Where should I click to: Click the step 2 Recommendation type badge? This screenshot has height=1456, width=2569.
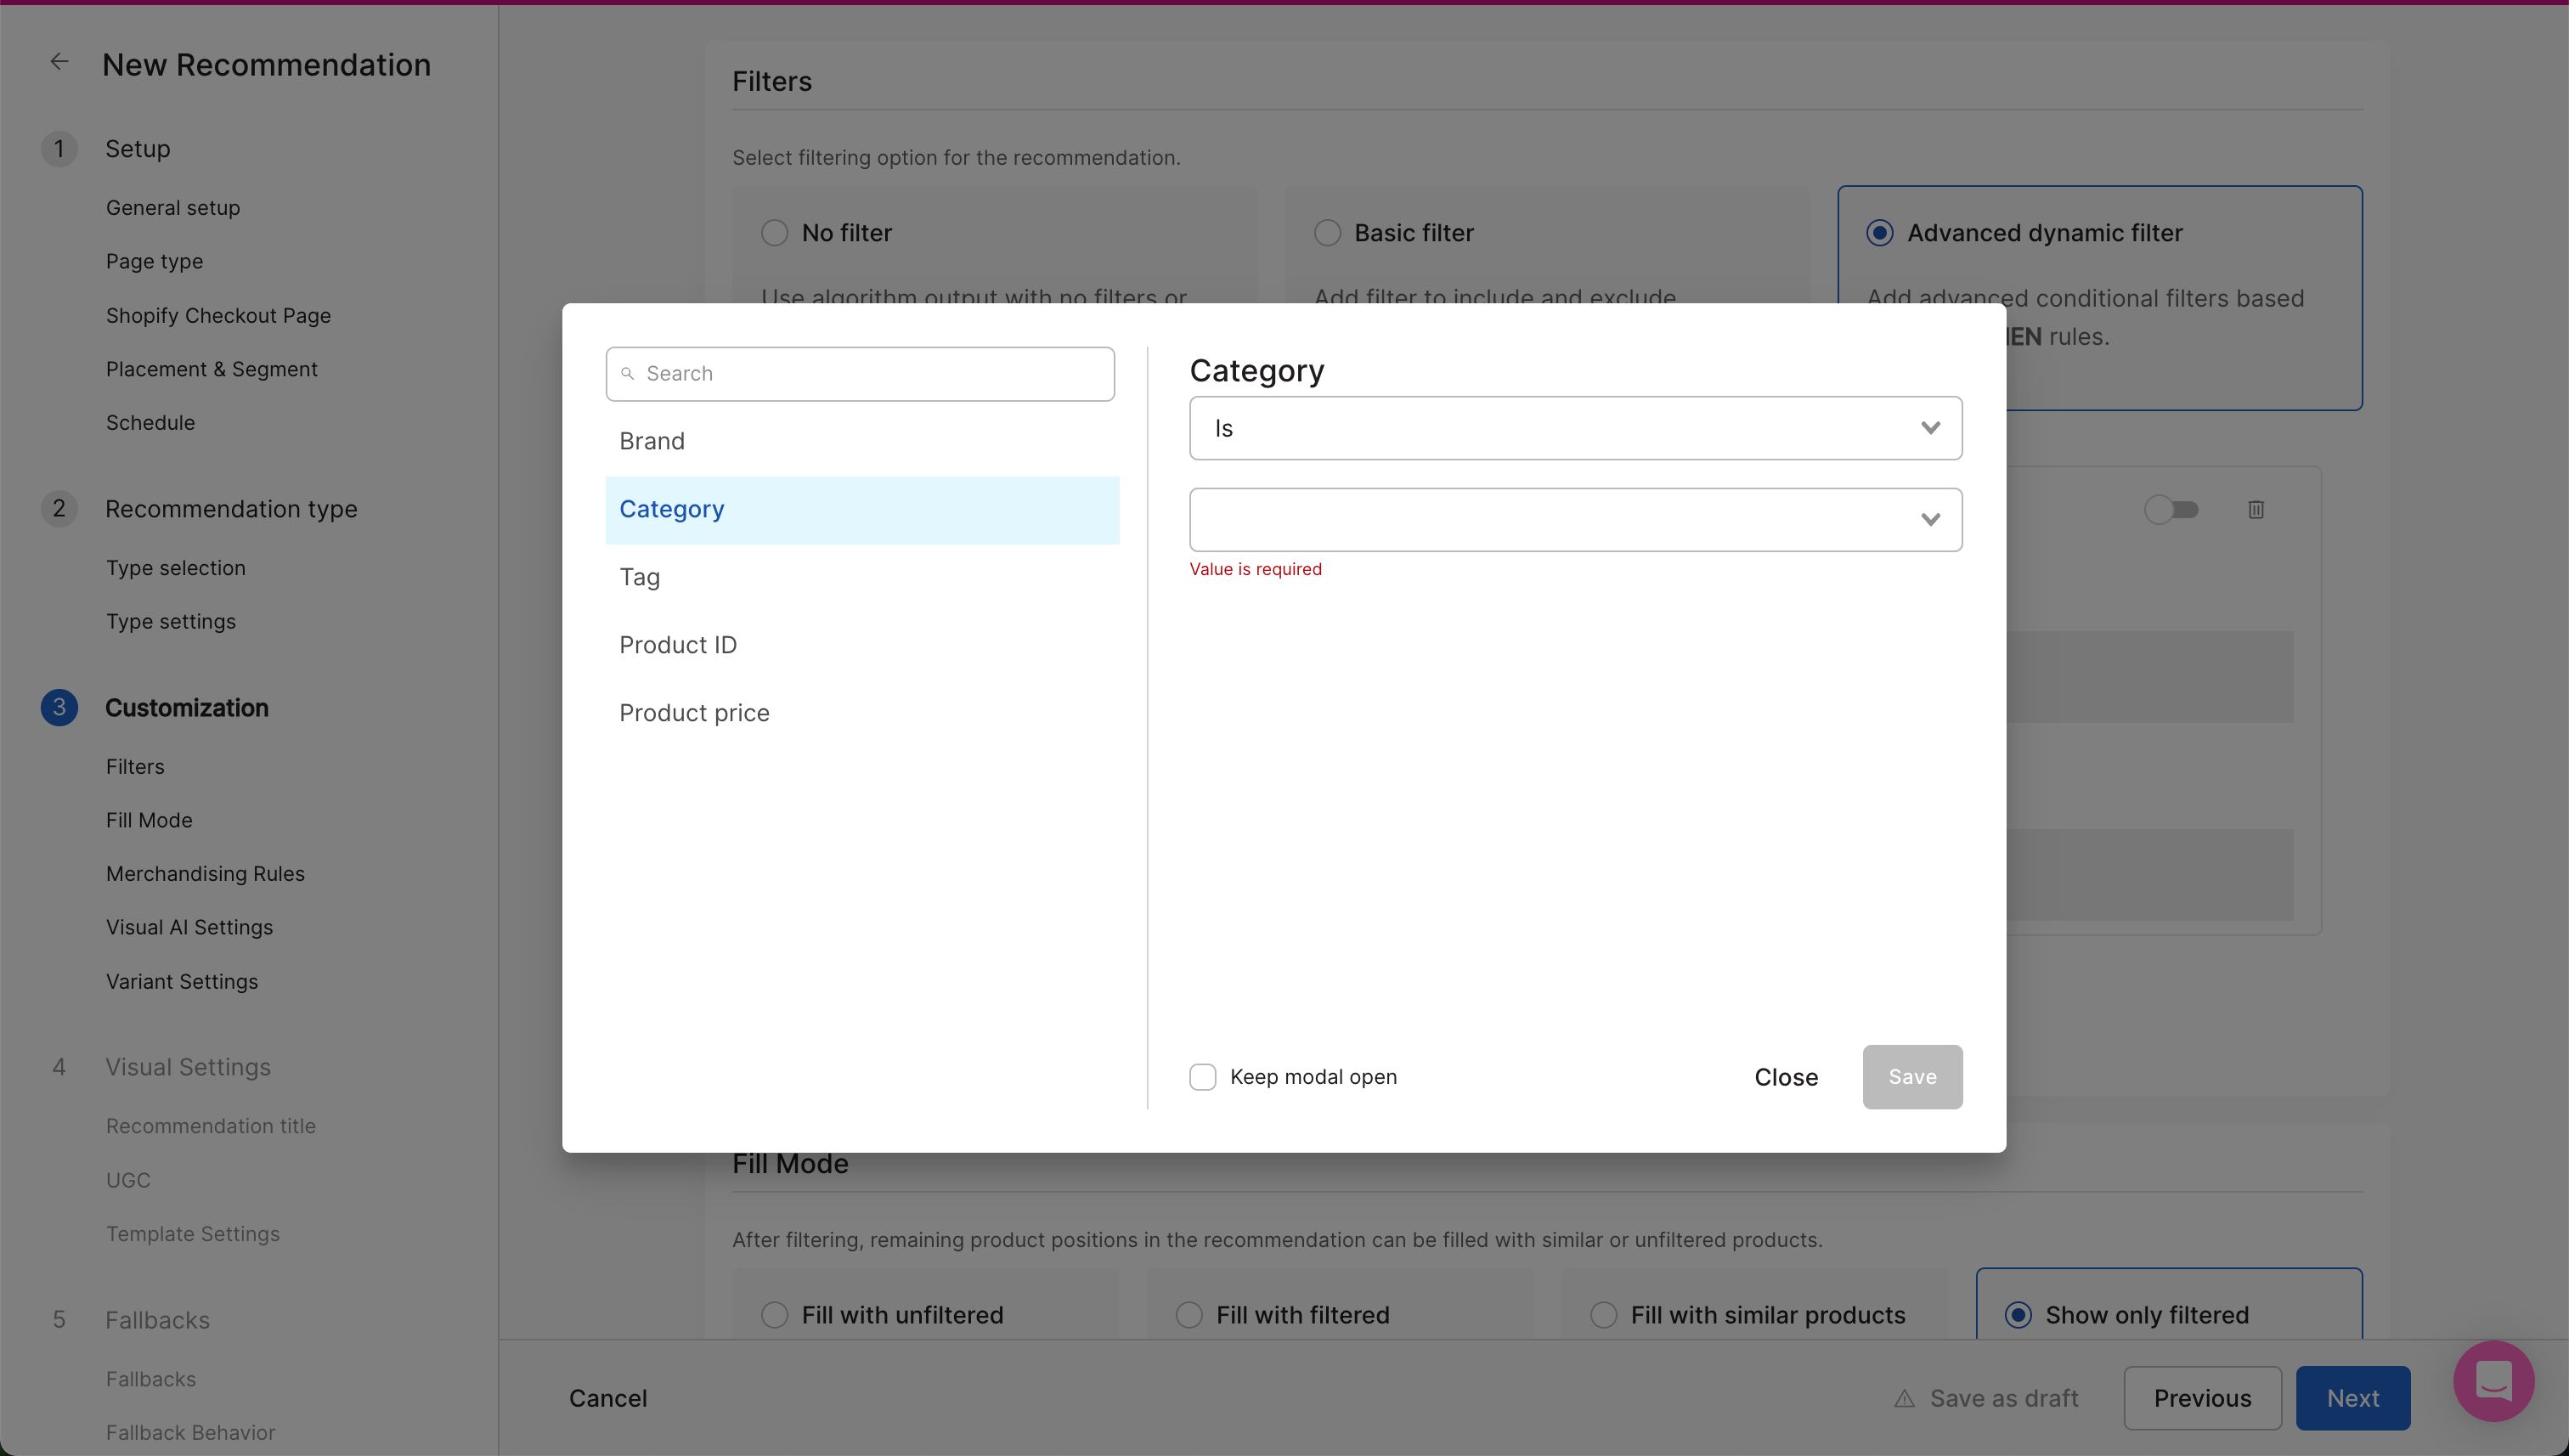59,509
